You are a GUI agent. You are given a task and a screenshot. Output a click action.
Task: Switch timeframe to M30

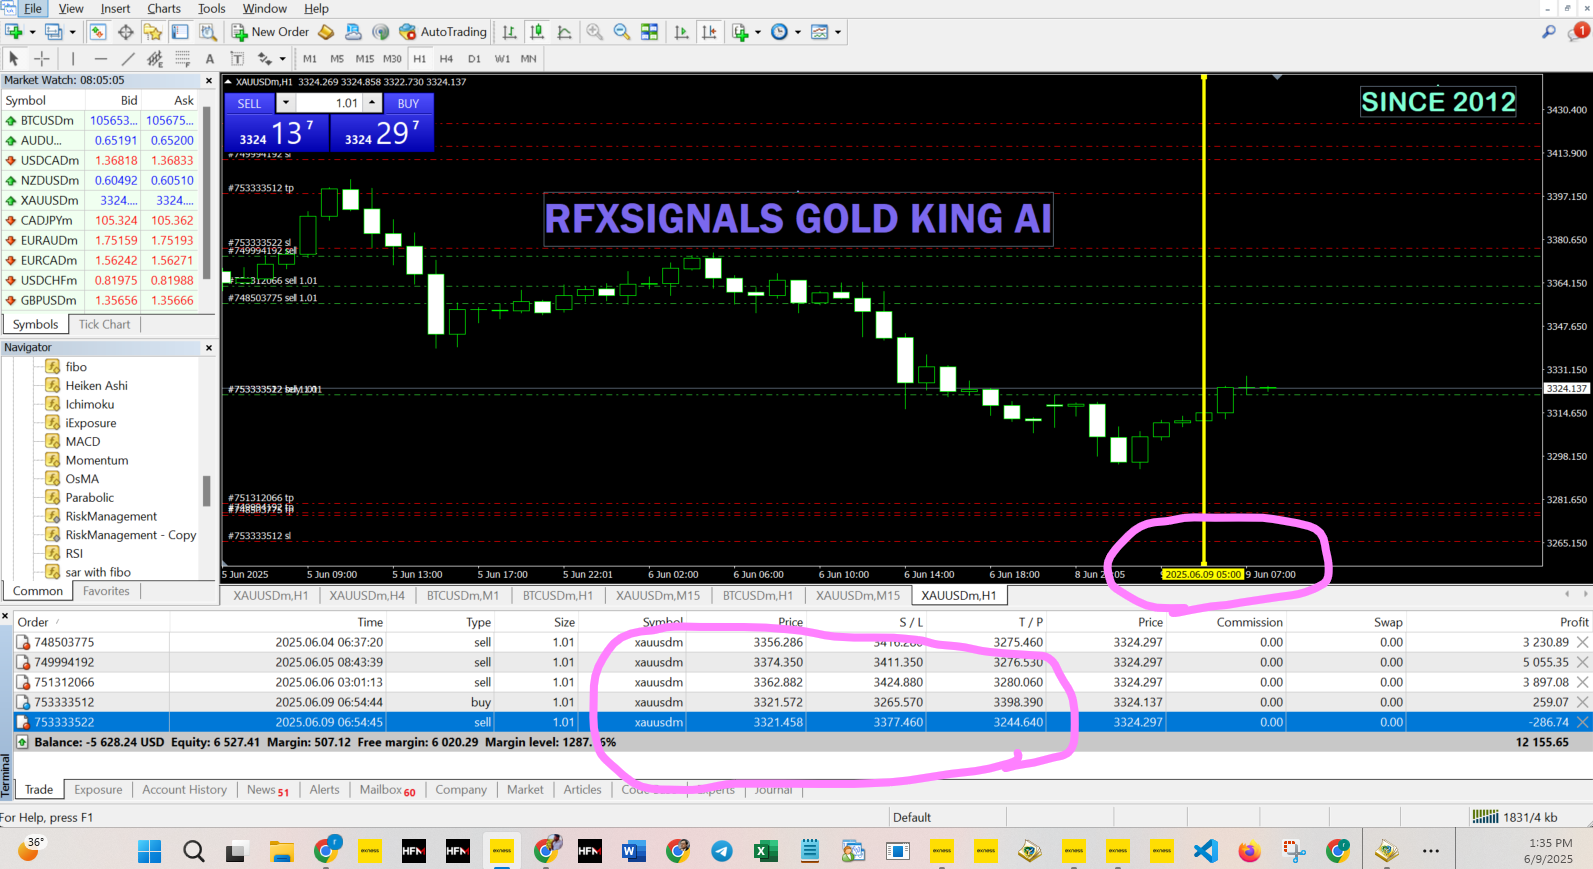(392, 59)
